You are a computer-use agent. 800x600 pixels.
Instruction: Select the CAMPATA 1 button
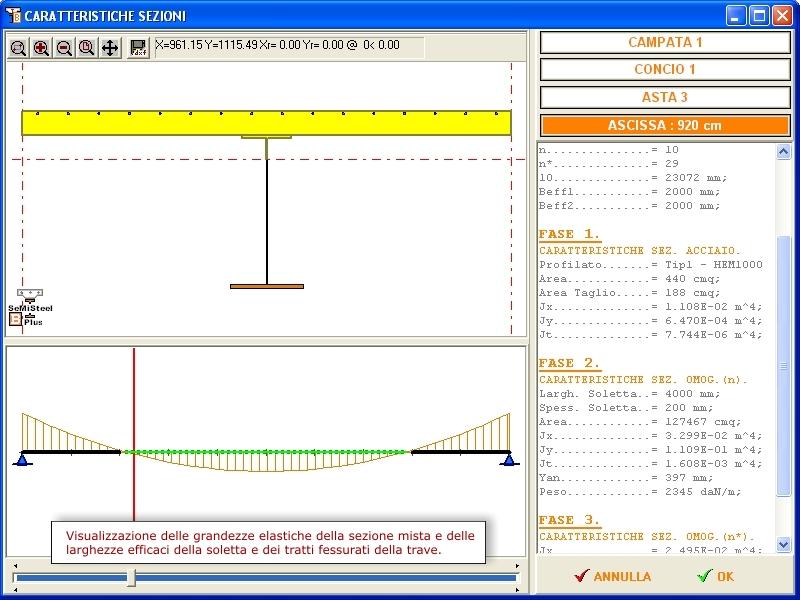click(665, 42)
